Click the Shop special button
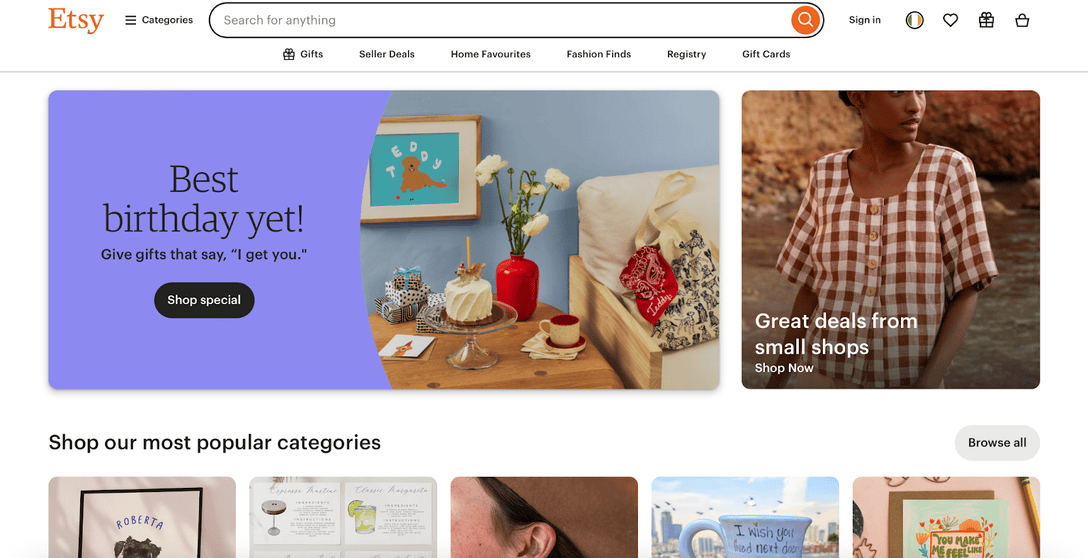 [204, 300]
